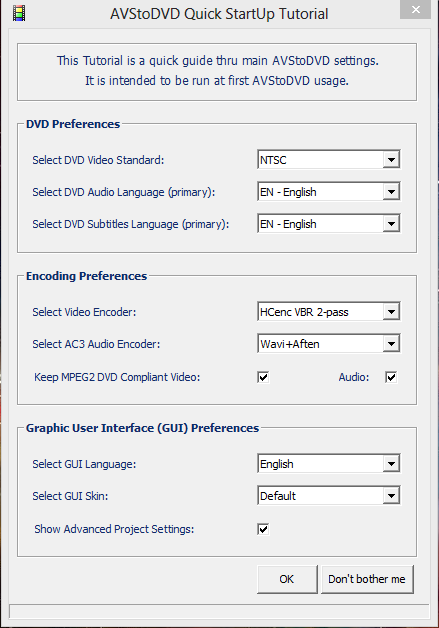The height and width of the screenshot is (628, 439).
Task: Open the GUI Language dropdown
Action: click(x=329, y=464)
